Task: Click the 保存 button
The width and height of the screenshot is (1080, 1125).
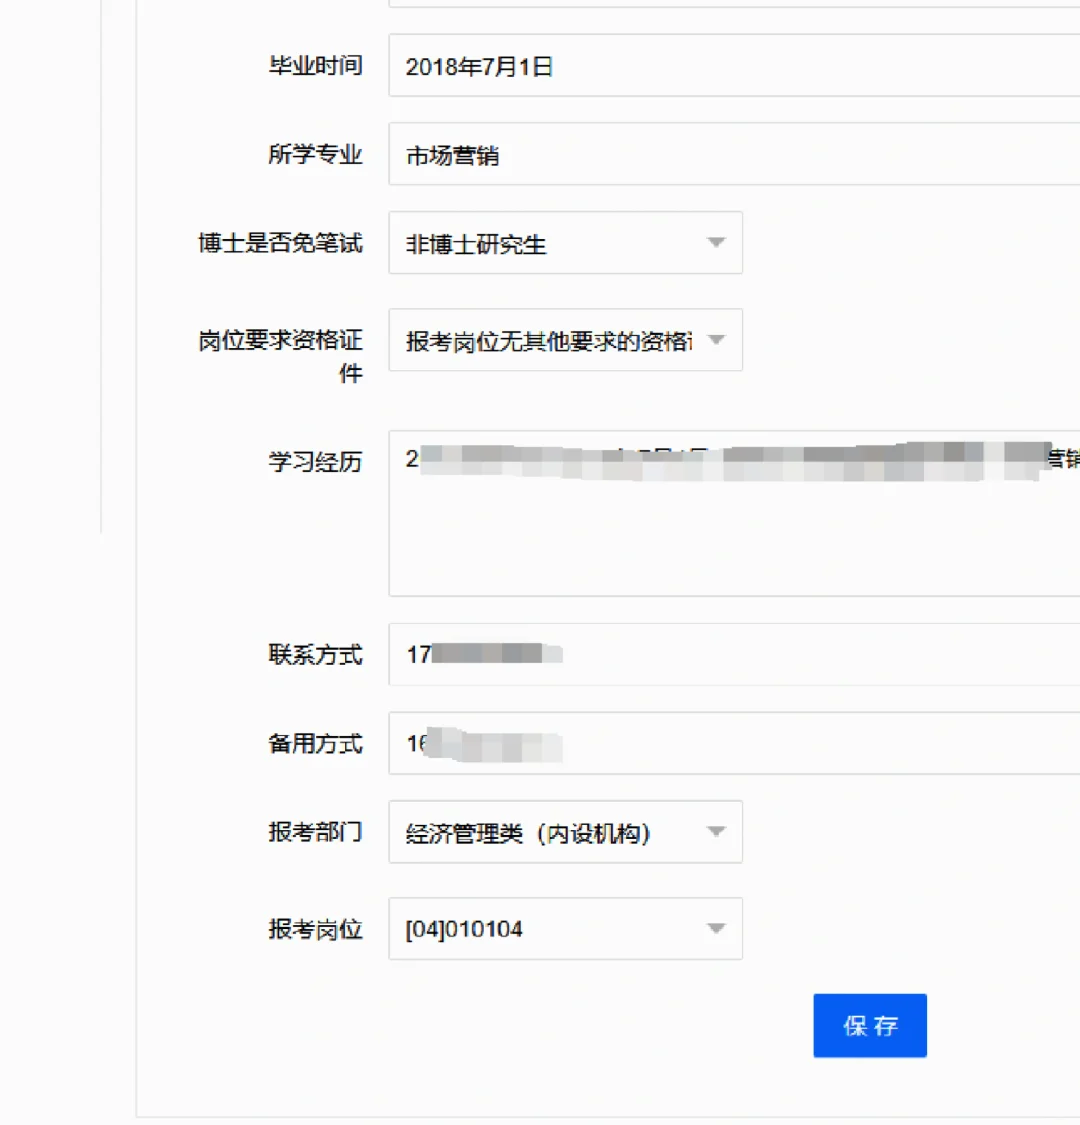Action: [x=869, y=1025]
